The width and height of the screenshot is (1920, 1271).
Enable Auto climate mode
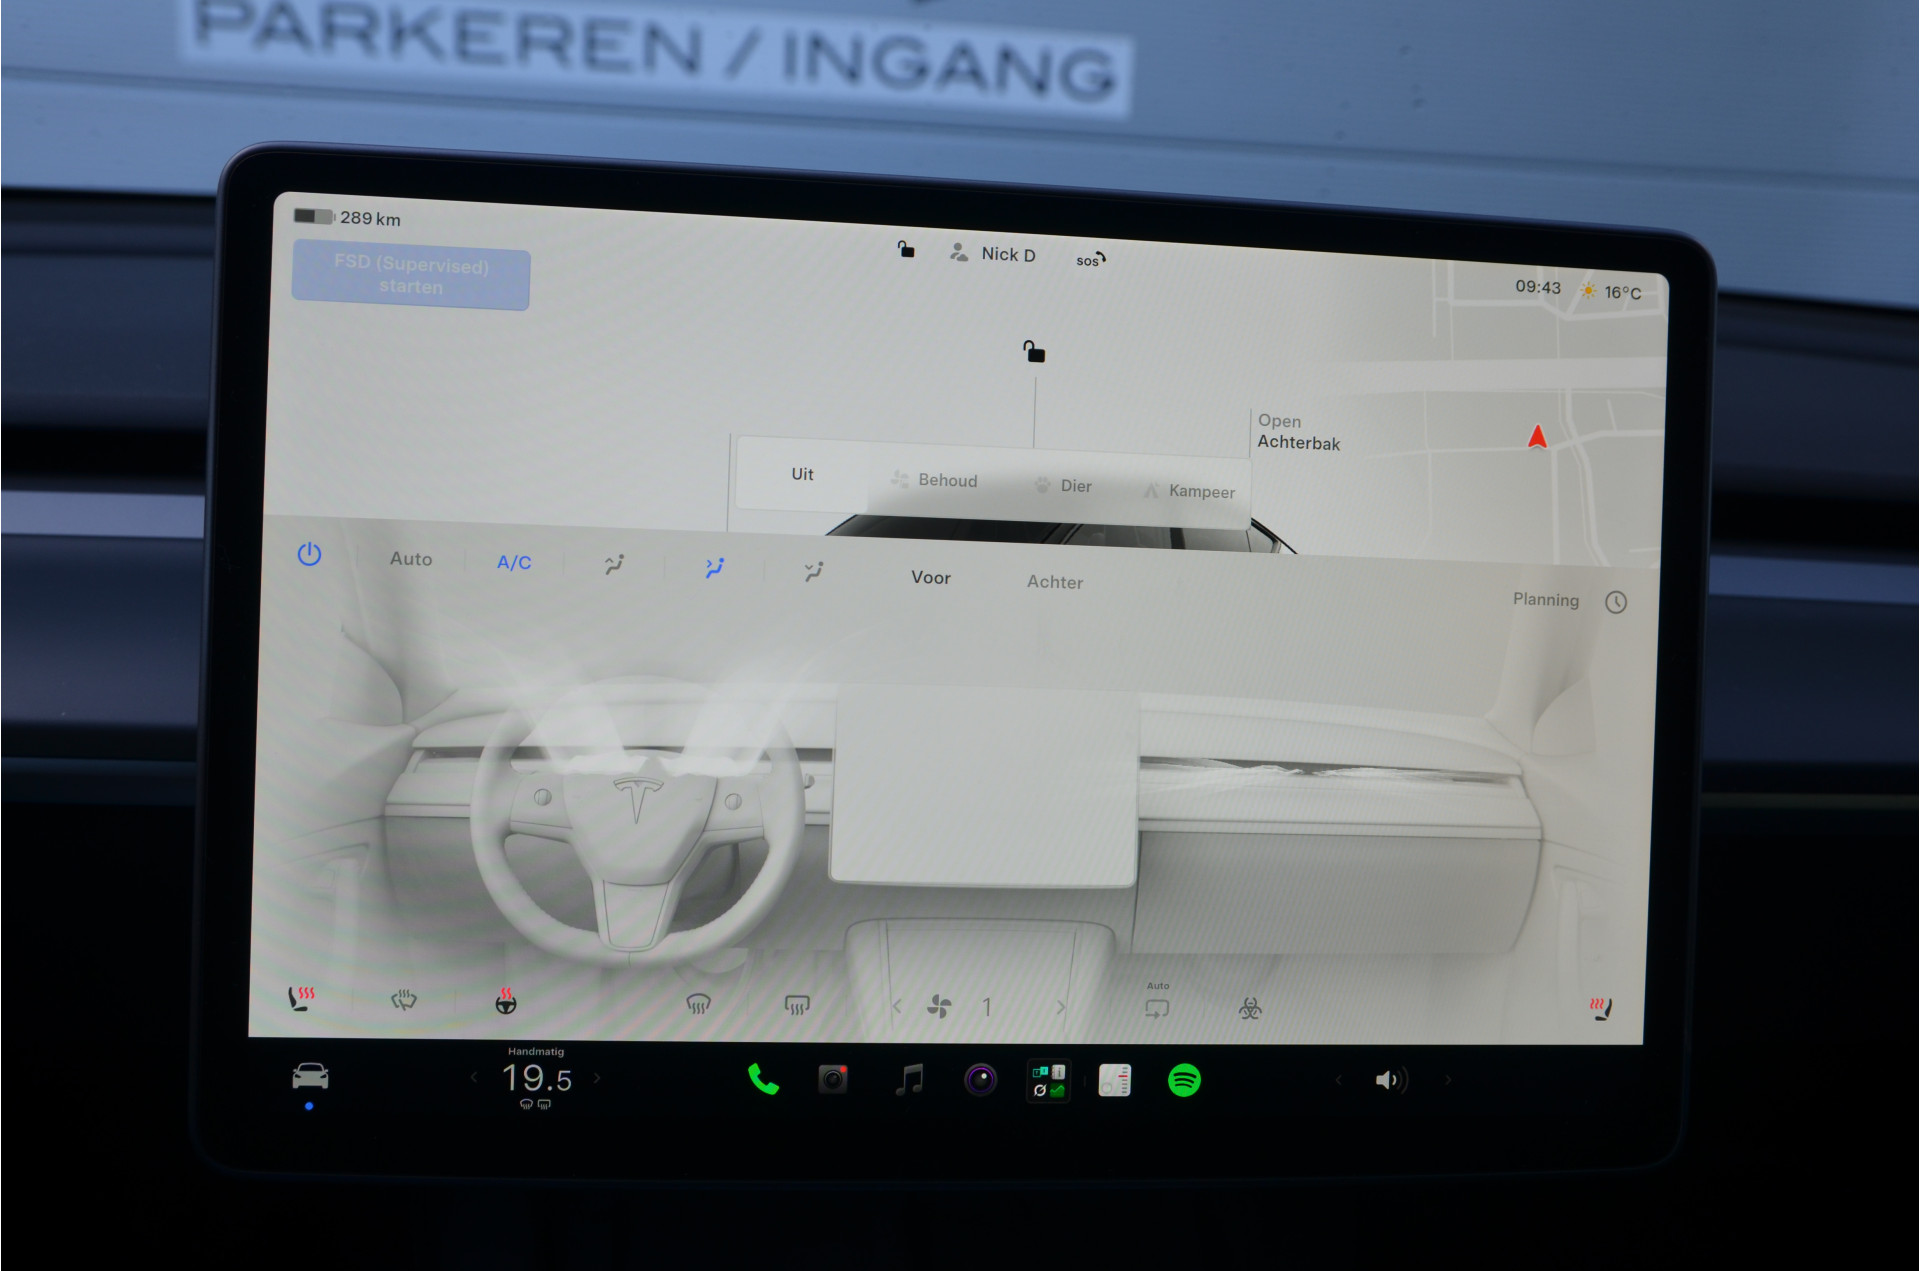pos(411,559)
